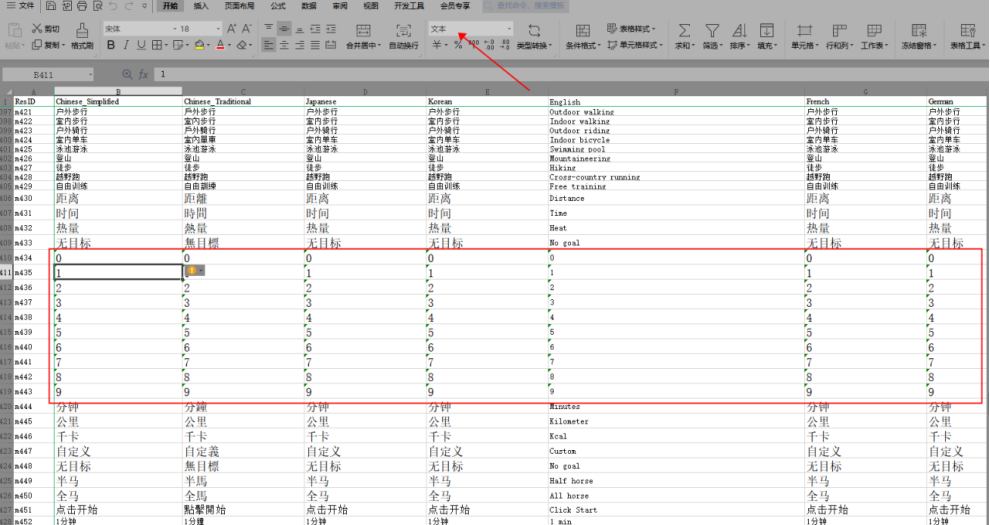This screenshot has height=525, width=990.
Task: Click the increase decimal places icon
Action: pos(489,45)
